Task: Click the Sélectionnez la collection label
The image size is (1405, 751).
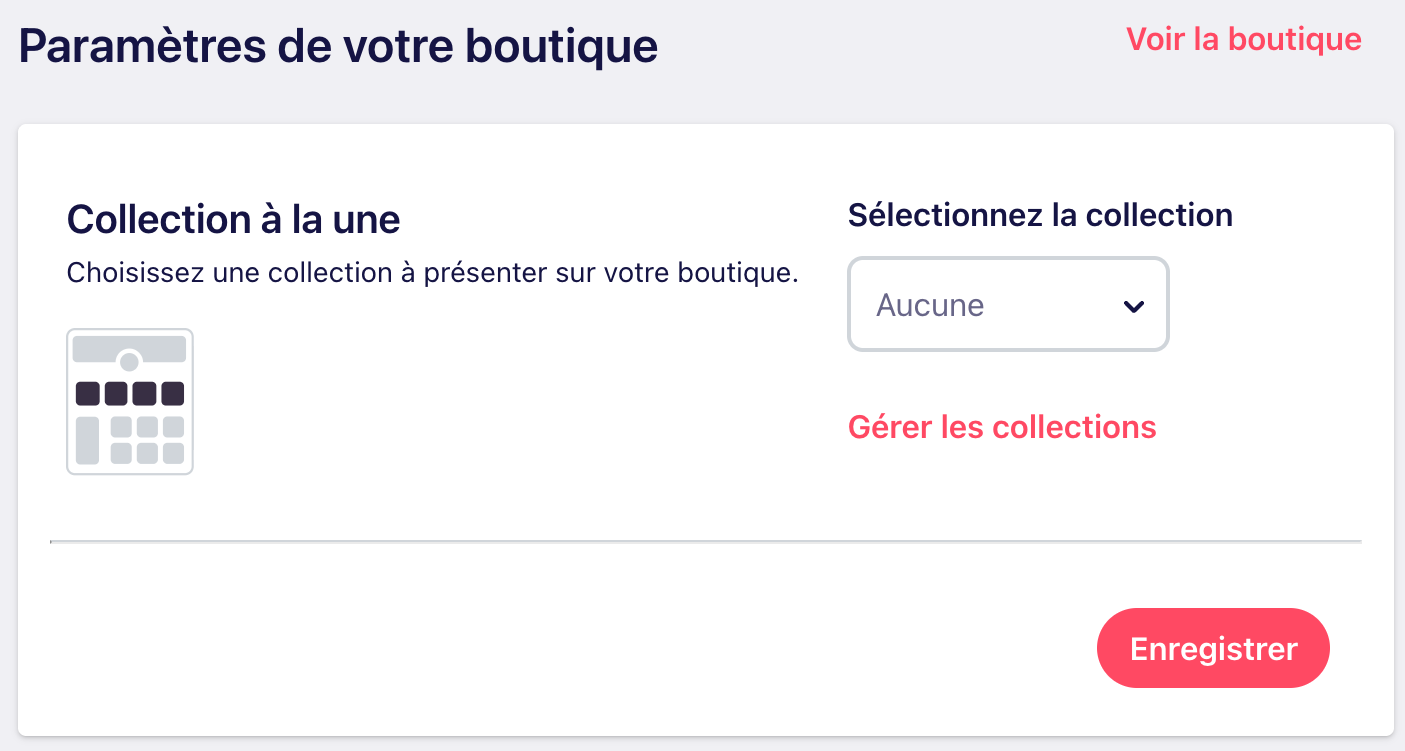Action: pos(1040,215)
